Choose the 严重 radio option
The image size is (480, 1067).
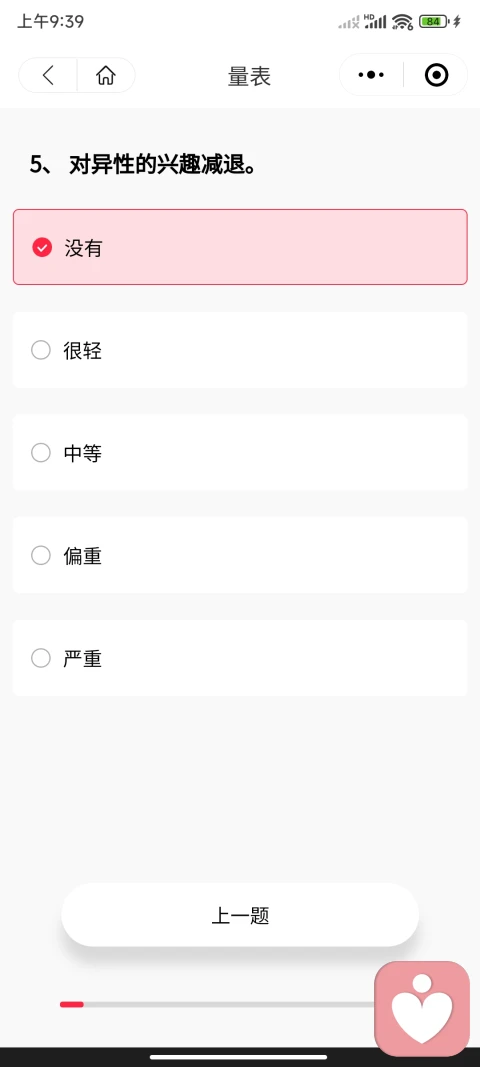click(x=41, y=658)
